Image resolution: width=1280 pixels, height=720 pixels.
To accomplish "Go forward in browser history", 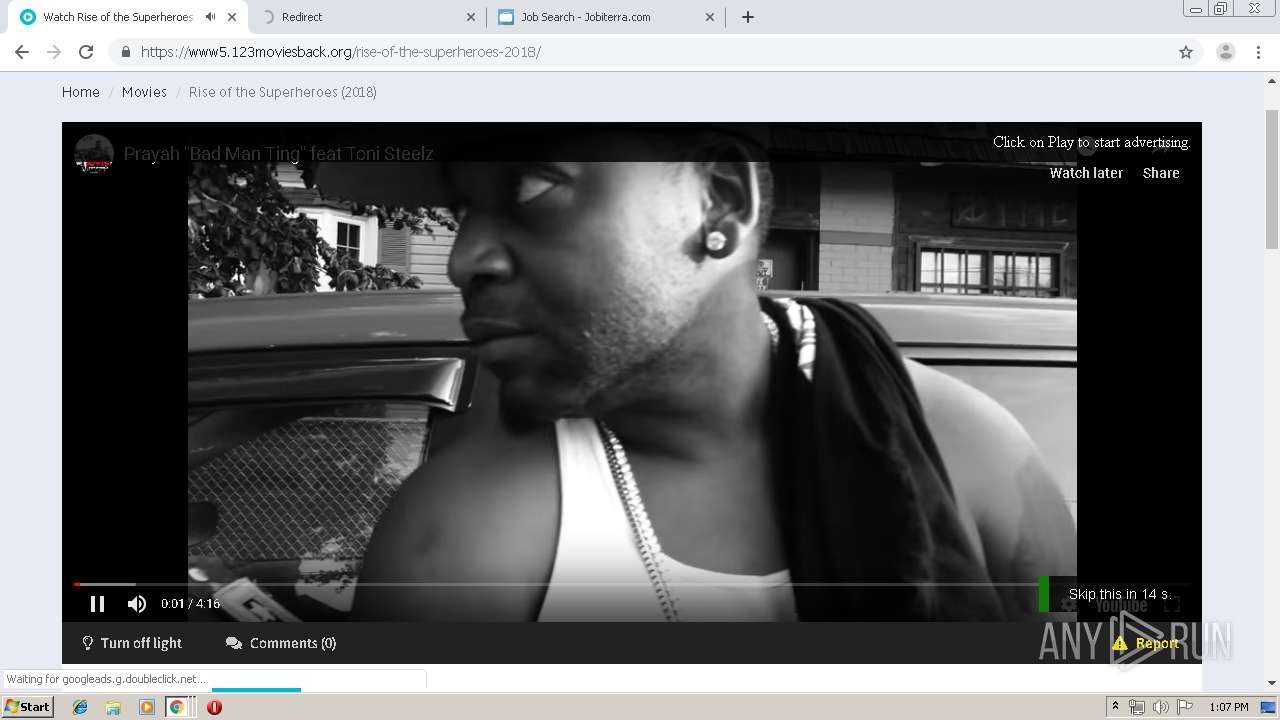I will coord(54,52).
